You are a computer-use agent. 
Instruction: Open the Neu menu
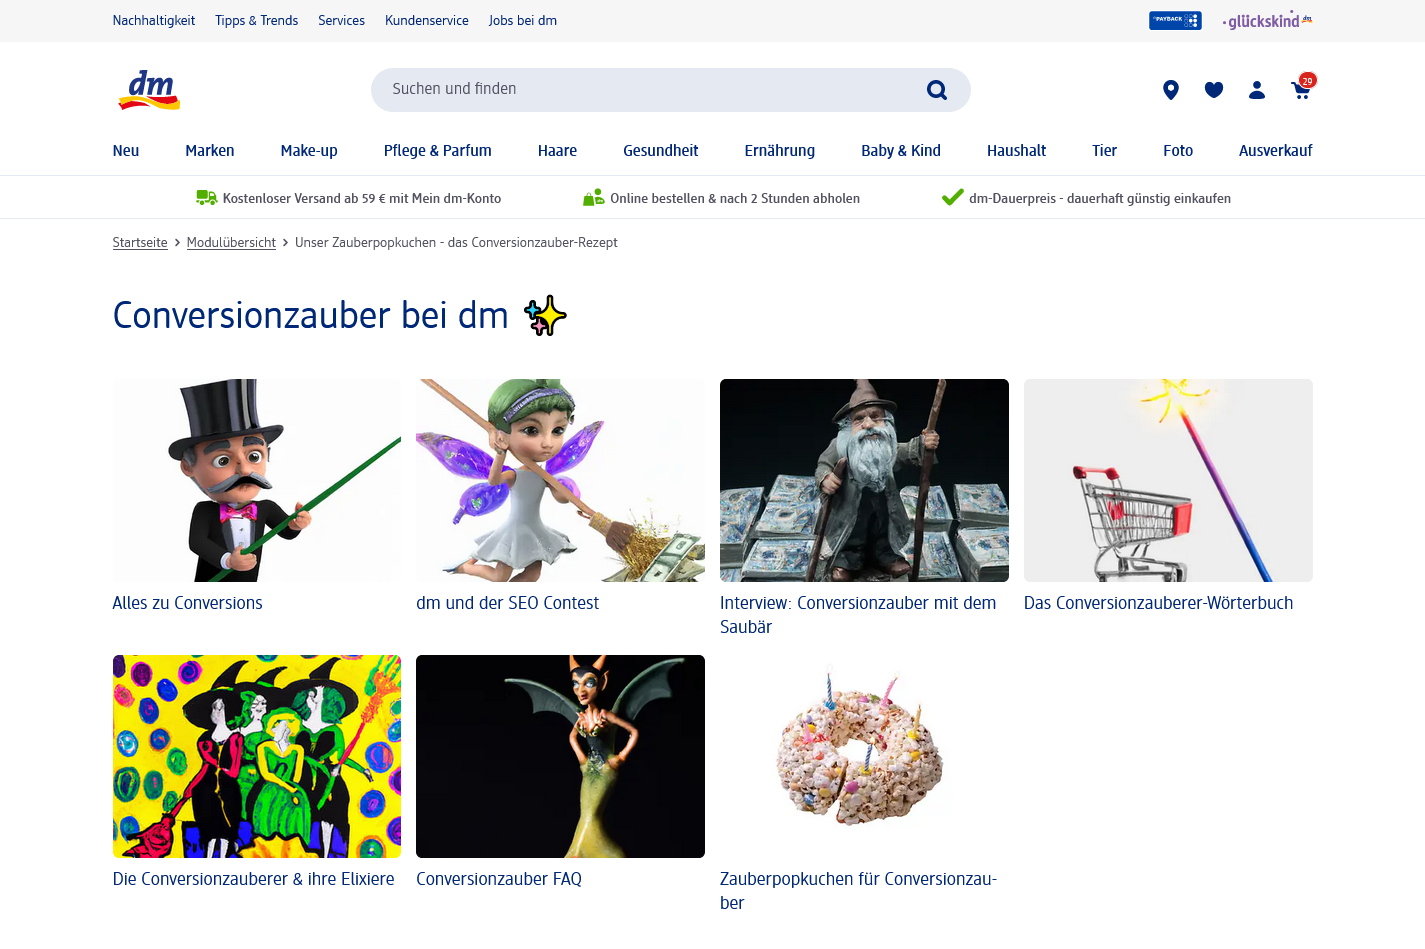click(126, 151)
